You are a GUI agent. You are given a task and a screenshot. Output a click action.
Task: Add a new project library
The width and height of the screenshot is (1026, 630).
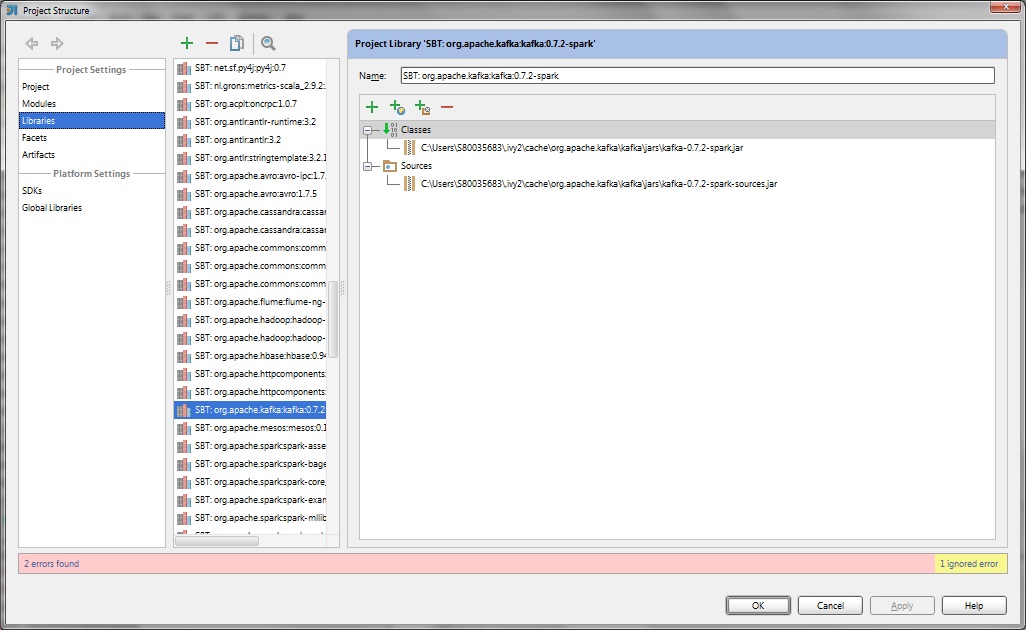186,43
